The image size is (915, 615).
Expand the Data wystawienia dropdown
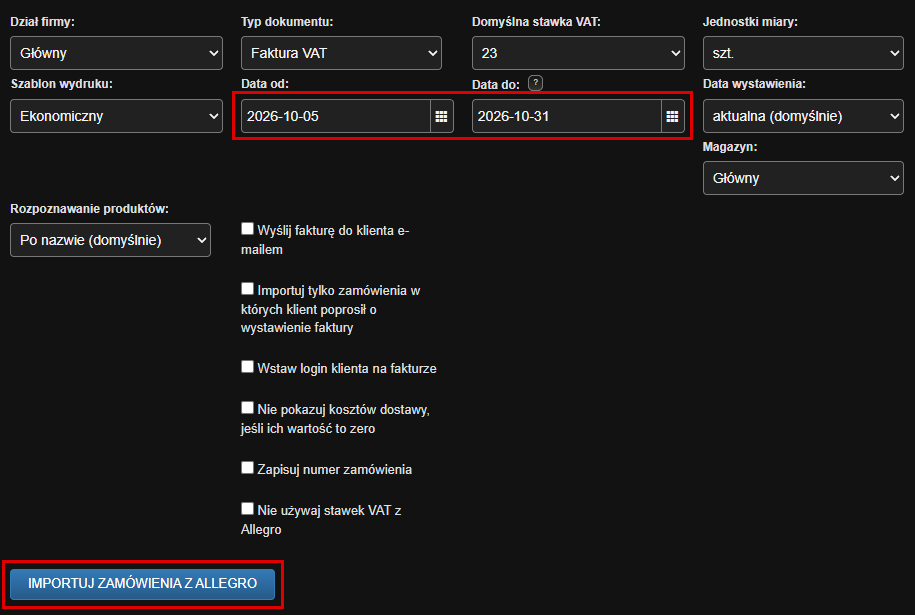click(803, 116)
